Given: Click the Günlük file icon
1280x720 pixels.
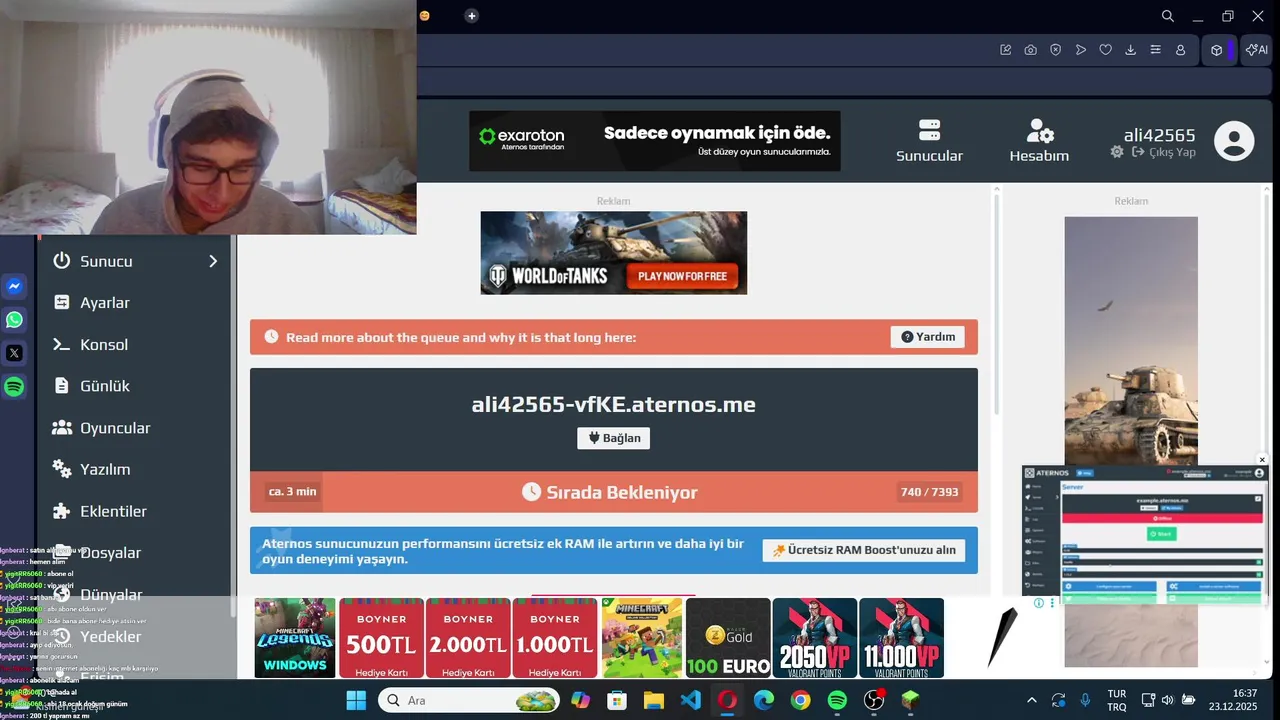Looking at the screenshot, I should [62, 386].
